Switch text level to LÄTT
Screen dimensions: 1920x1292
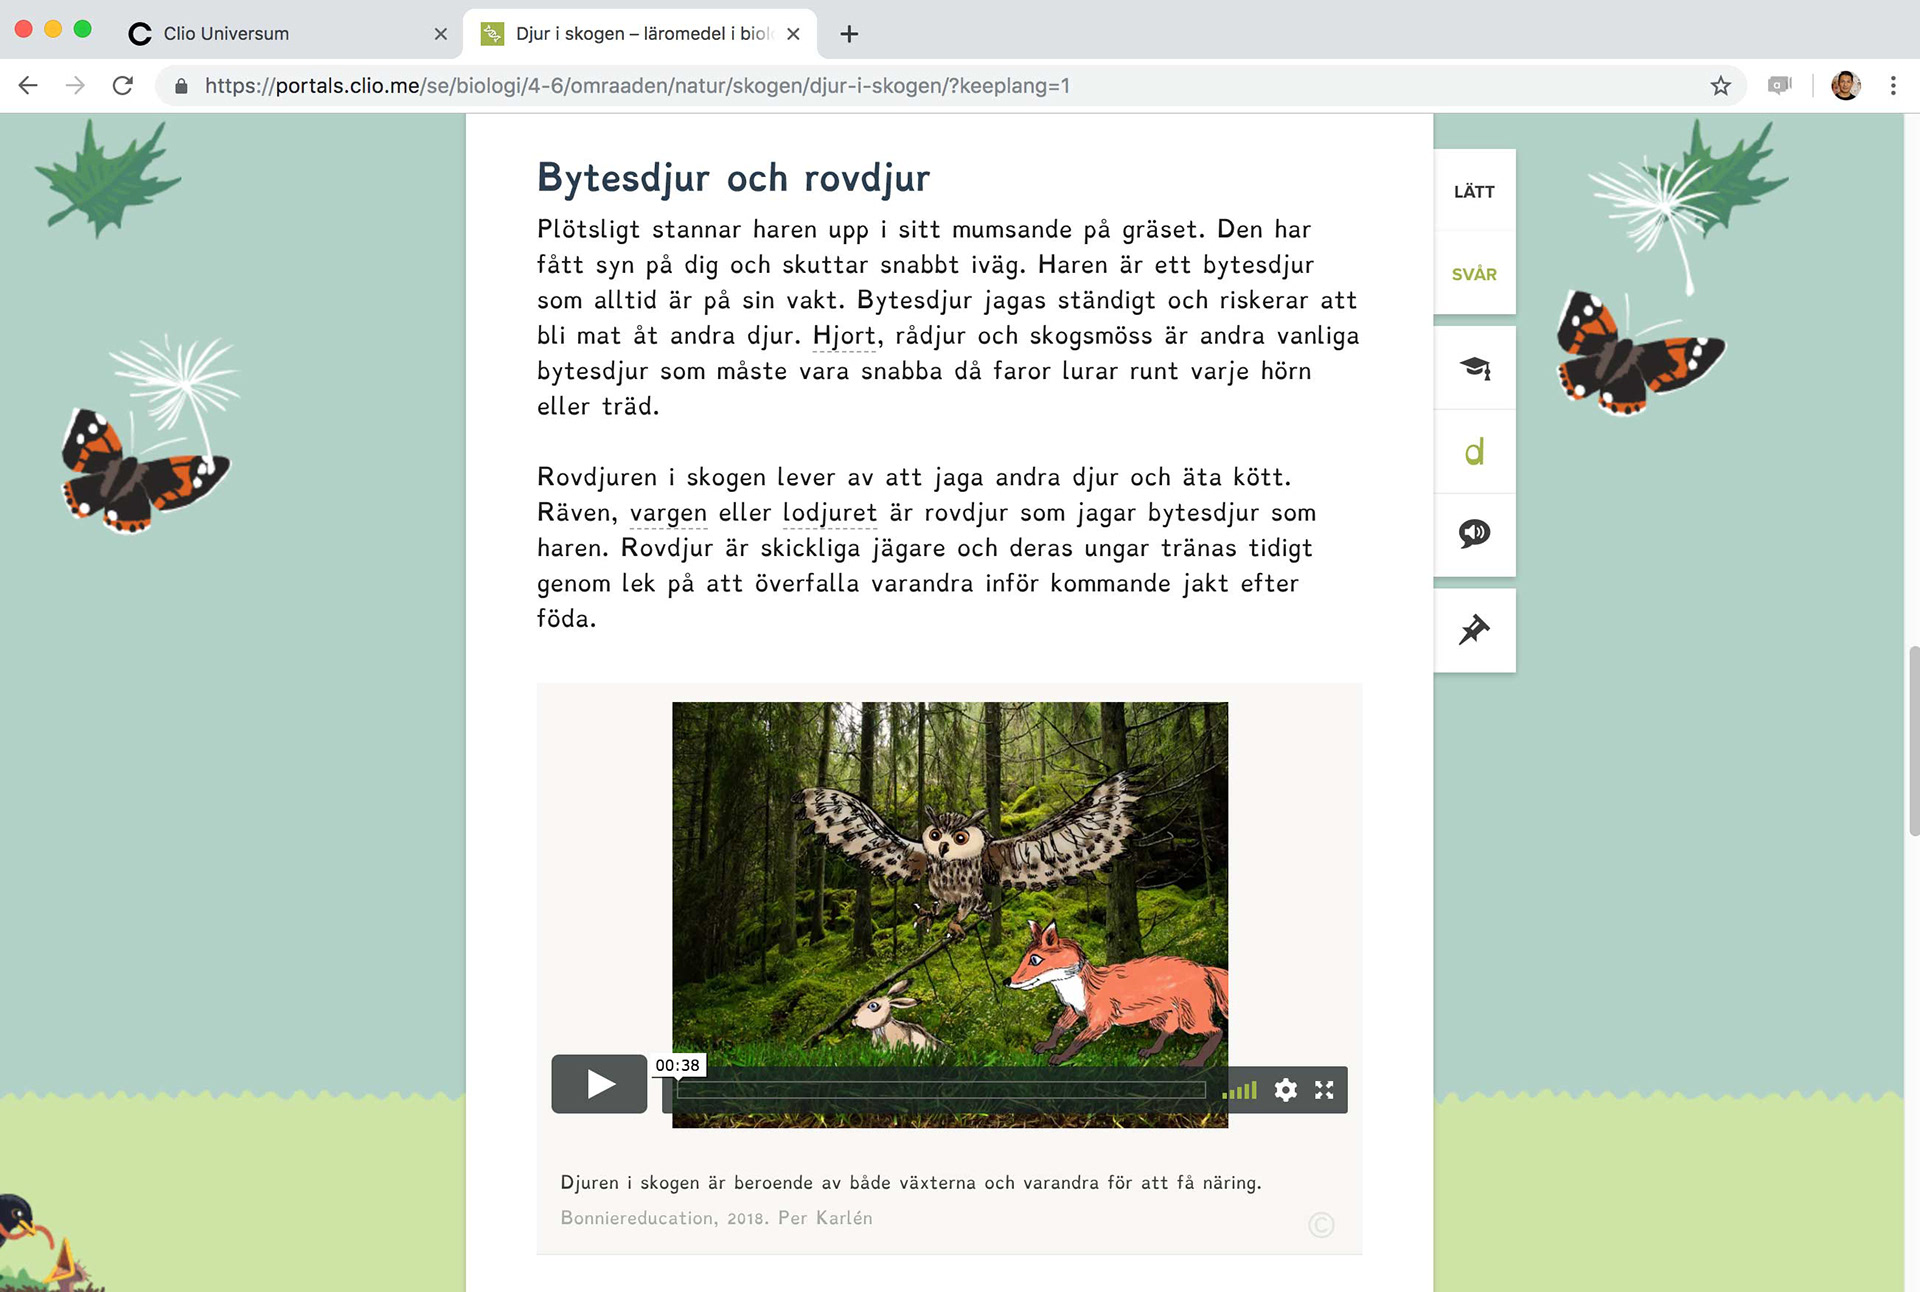click(1474, 192)
